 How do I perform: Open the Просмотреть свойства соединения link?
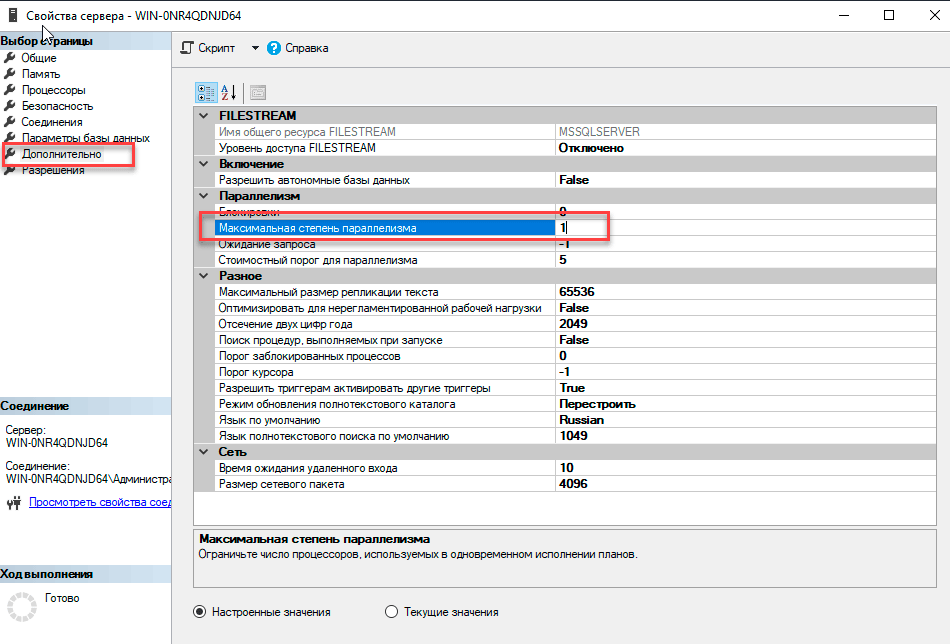(x=100, y=502)
